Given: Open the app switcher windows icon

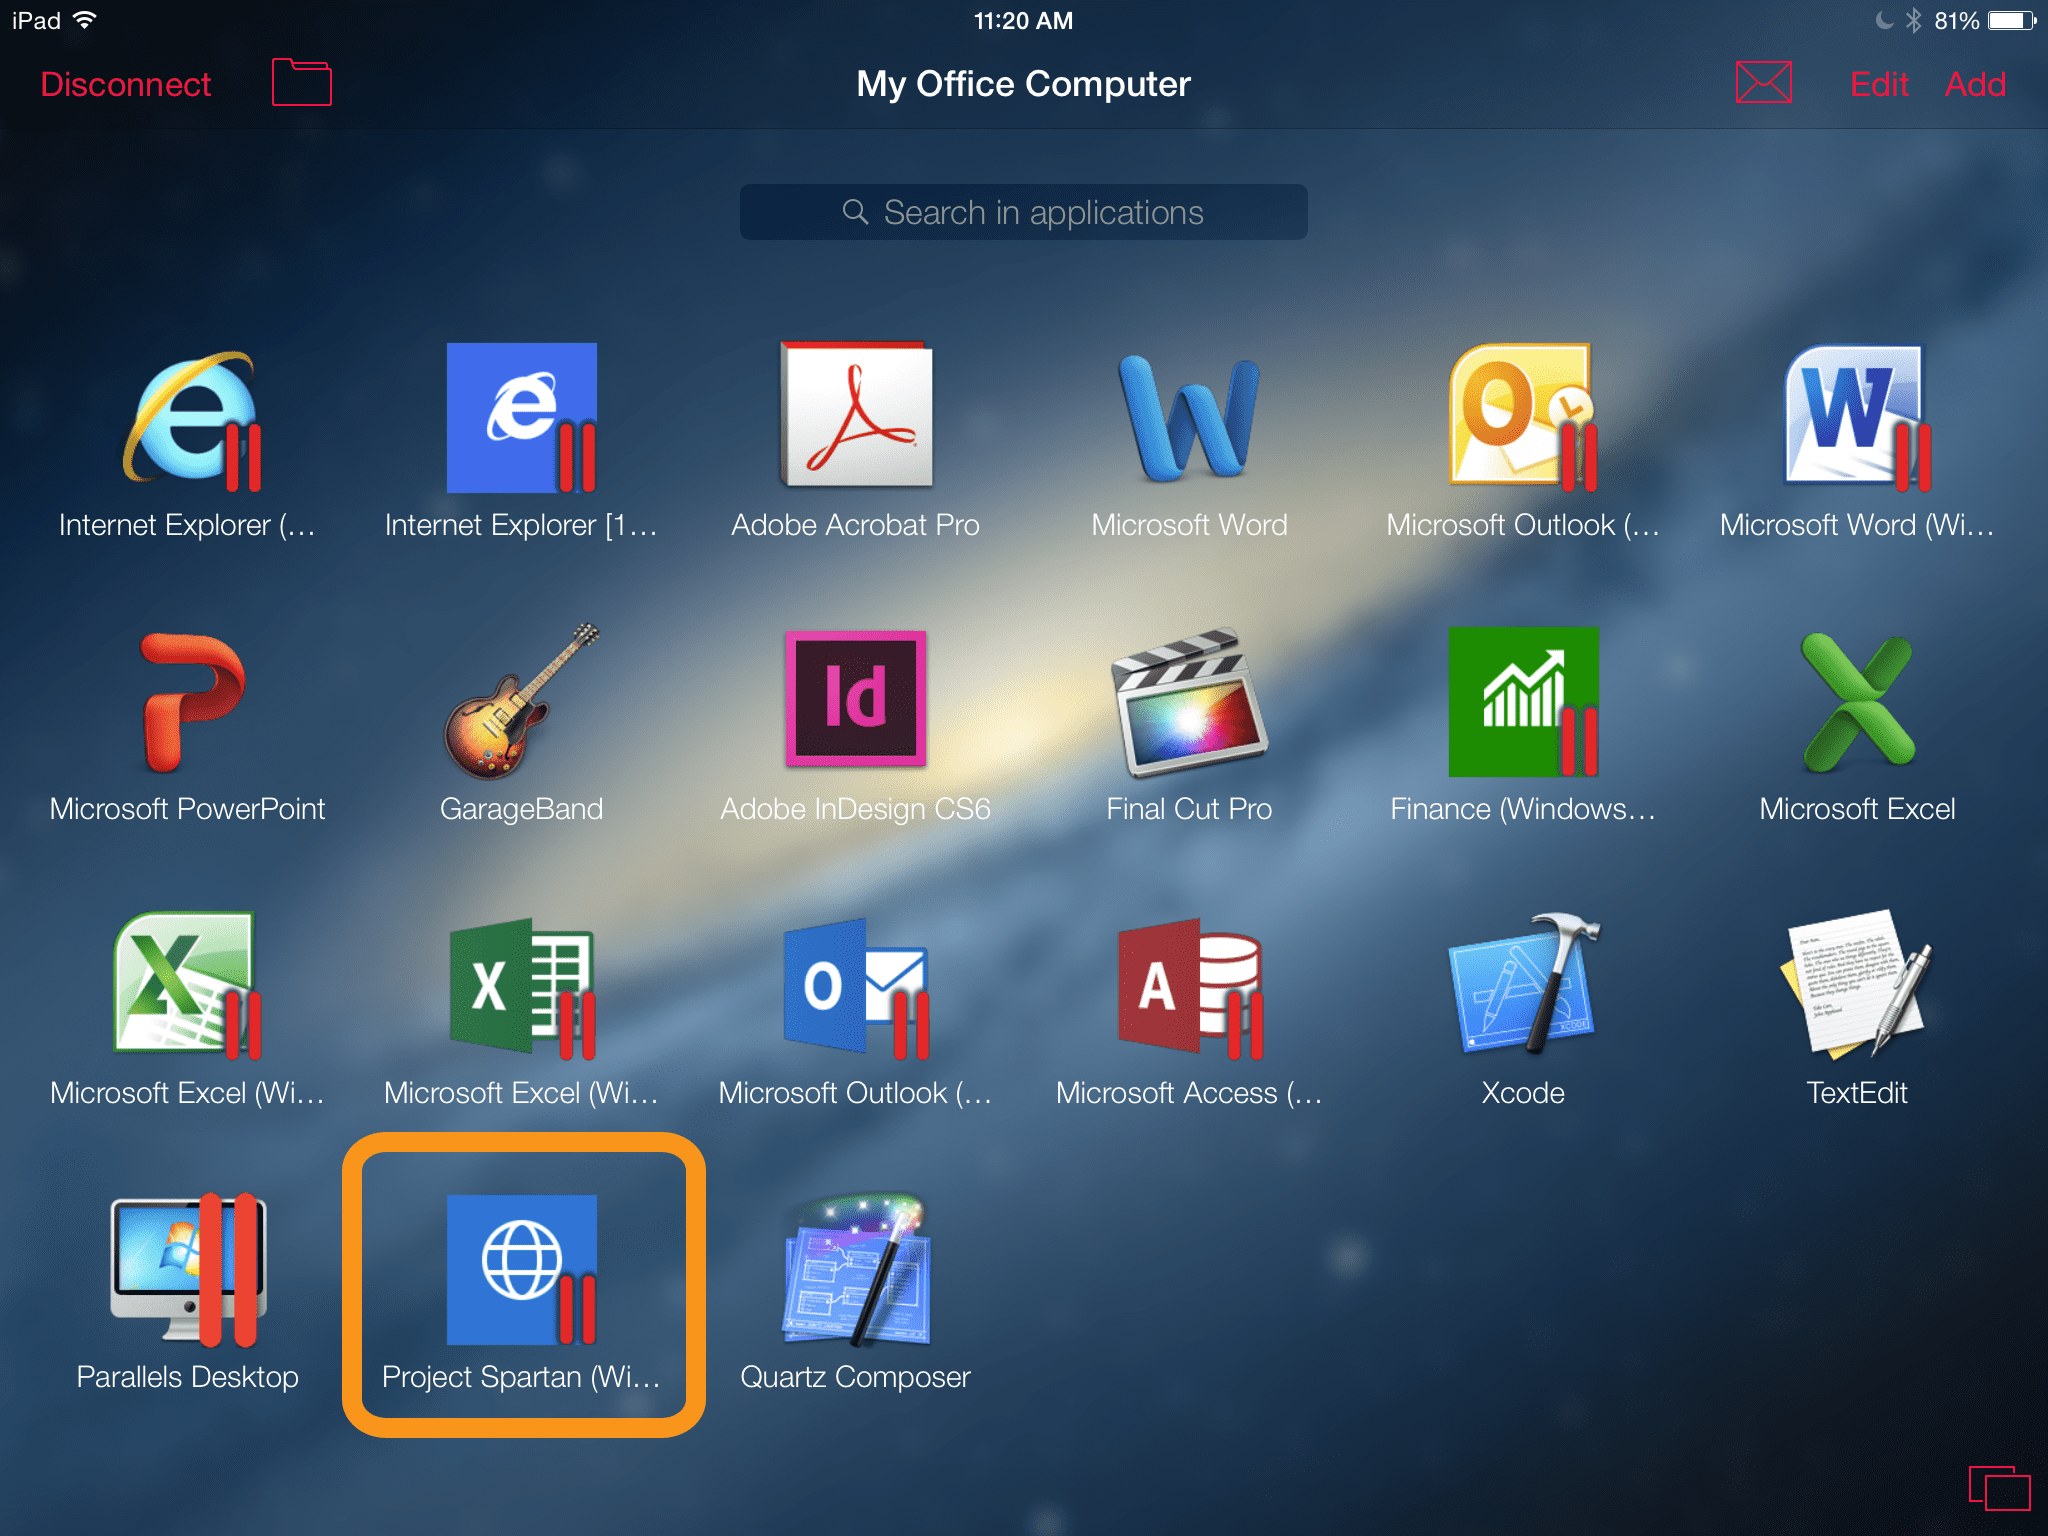Looking at the screenshot, I should (1999, 1488).
